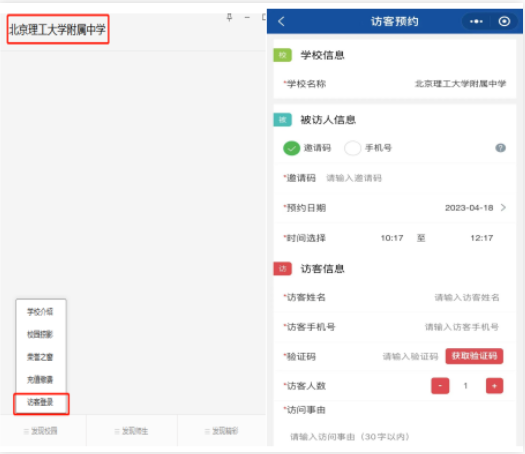The height and width of the screenshot is (454, 525).
Task: Increase visitor count with plus button
Action: [x=494, y=386]
